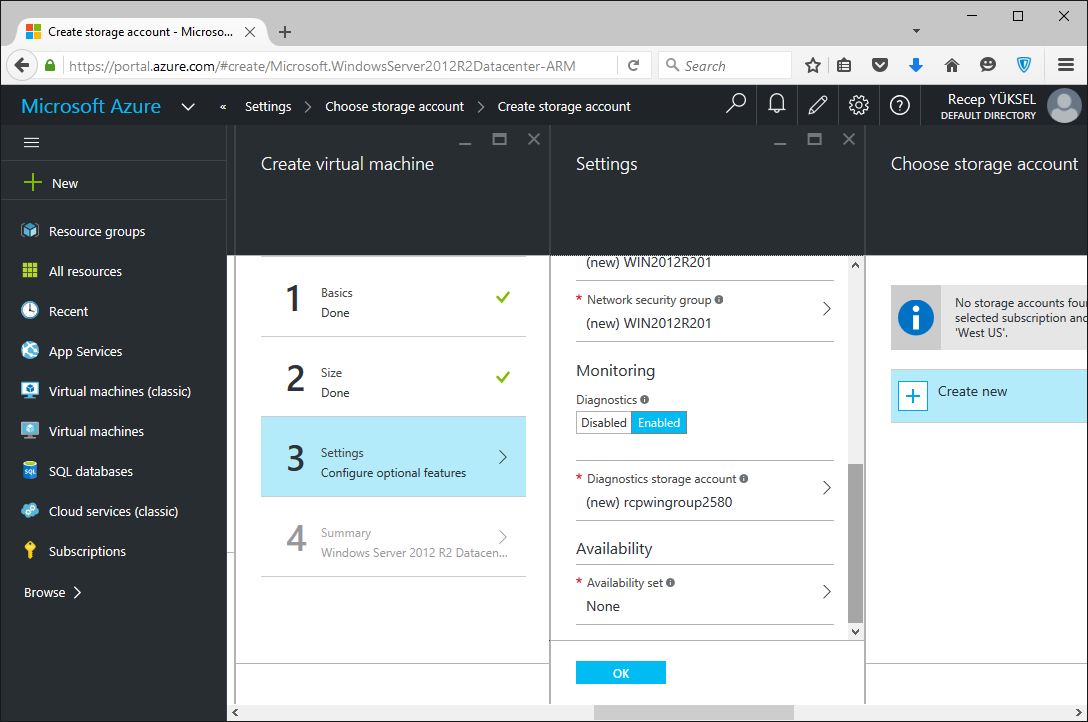Go to Firefox home page icon
The height and width of the screenshot is (722, 1088).
click(x=952, y=65)
